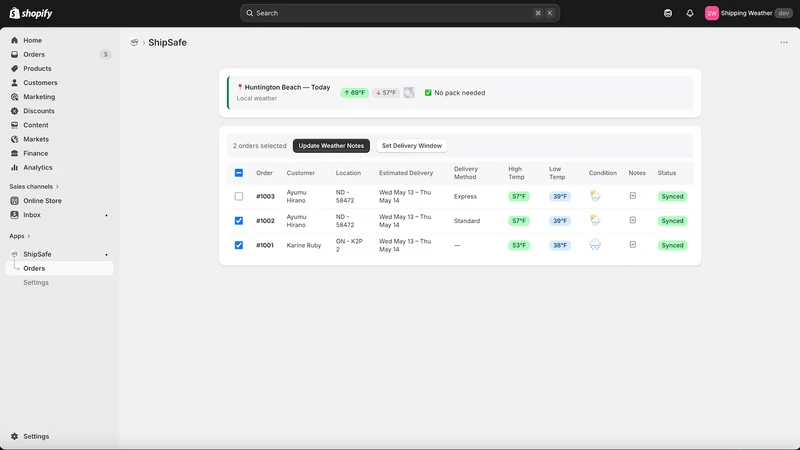800x450 pixels.
Task: Click the Huntington Beach — Today heading
Action: (287, 87)
